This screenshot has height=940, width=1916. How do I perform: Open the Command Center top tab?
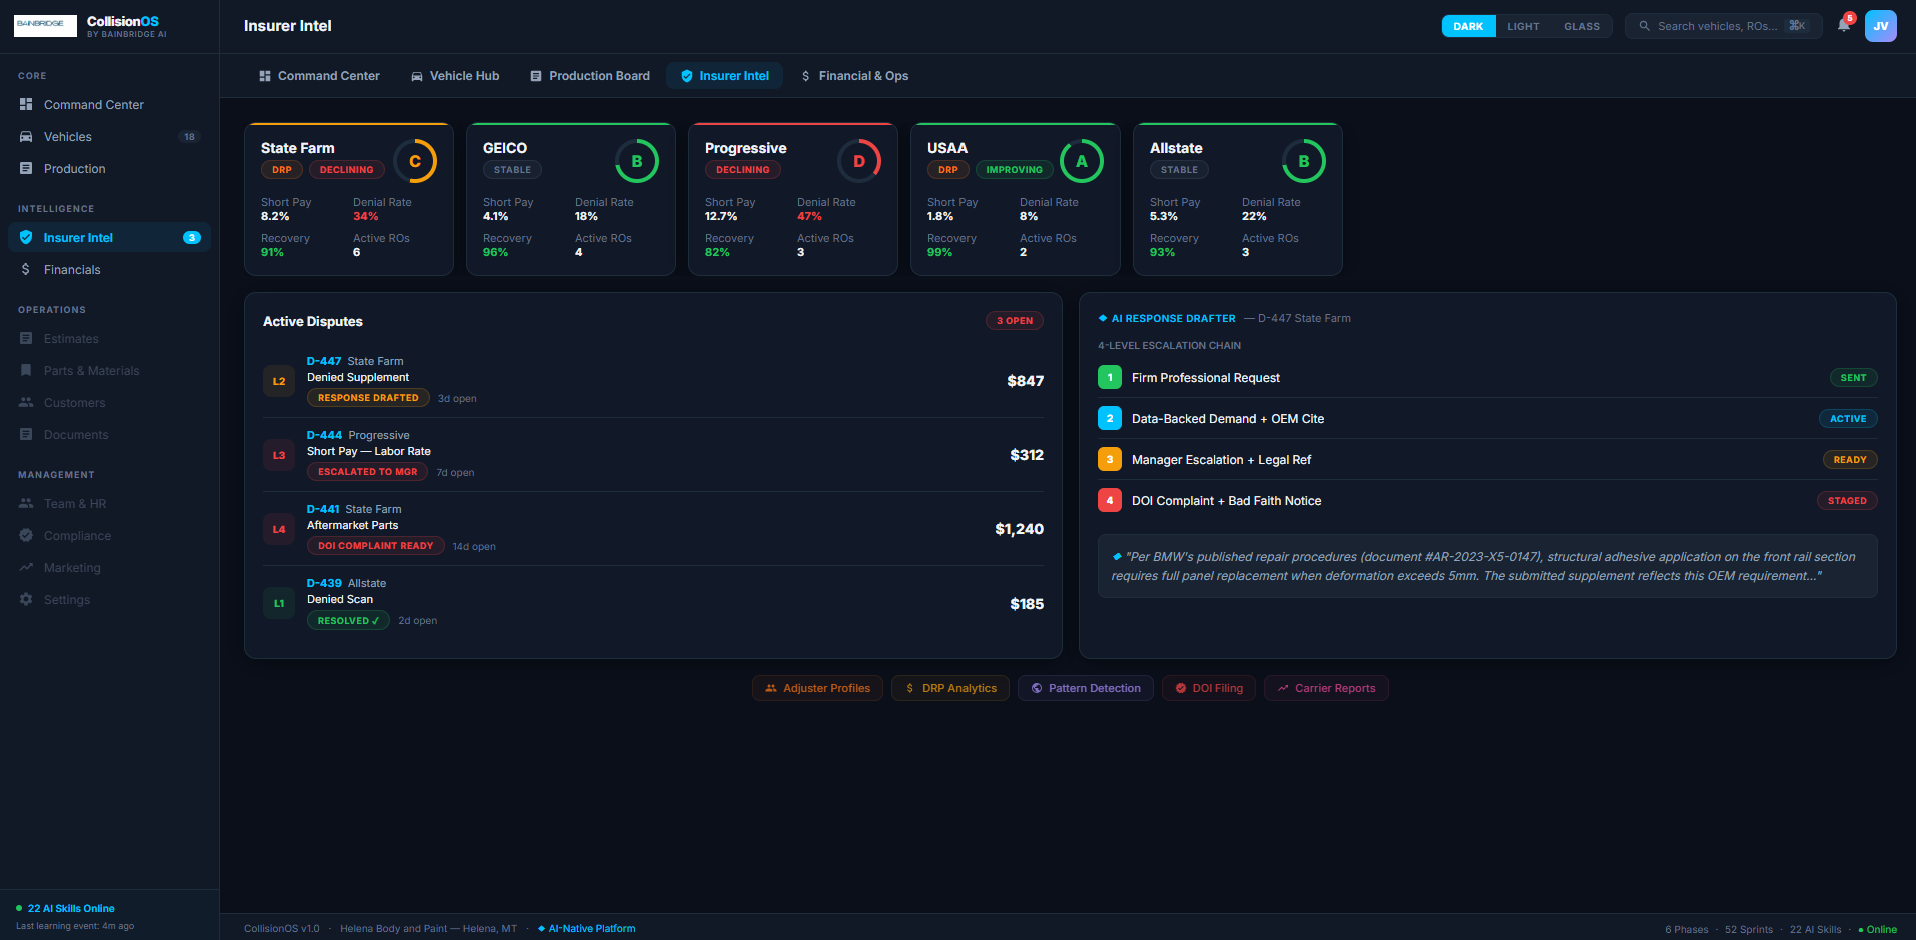coord(319,76)
